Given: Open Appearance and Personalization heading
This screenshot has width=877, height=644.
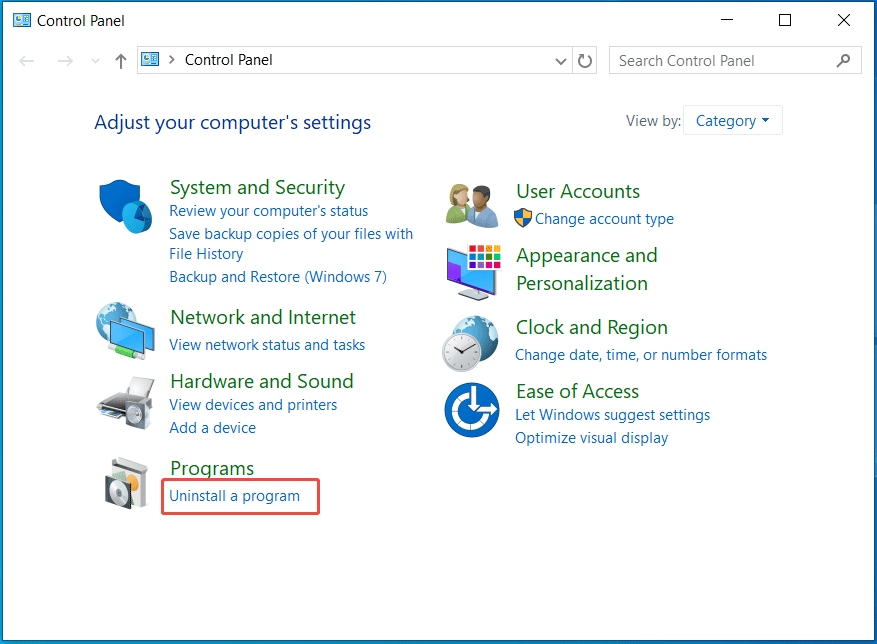Looking at the screenshot, I should tap(587, 269).
